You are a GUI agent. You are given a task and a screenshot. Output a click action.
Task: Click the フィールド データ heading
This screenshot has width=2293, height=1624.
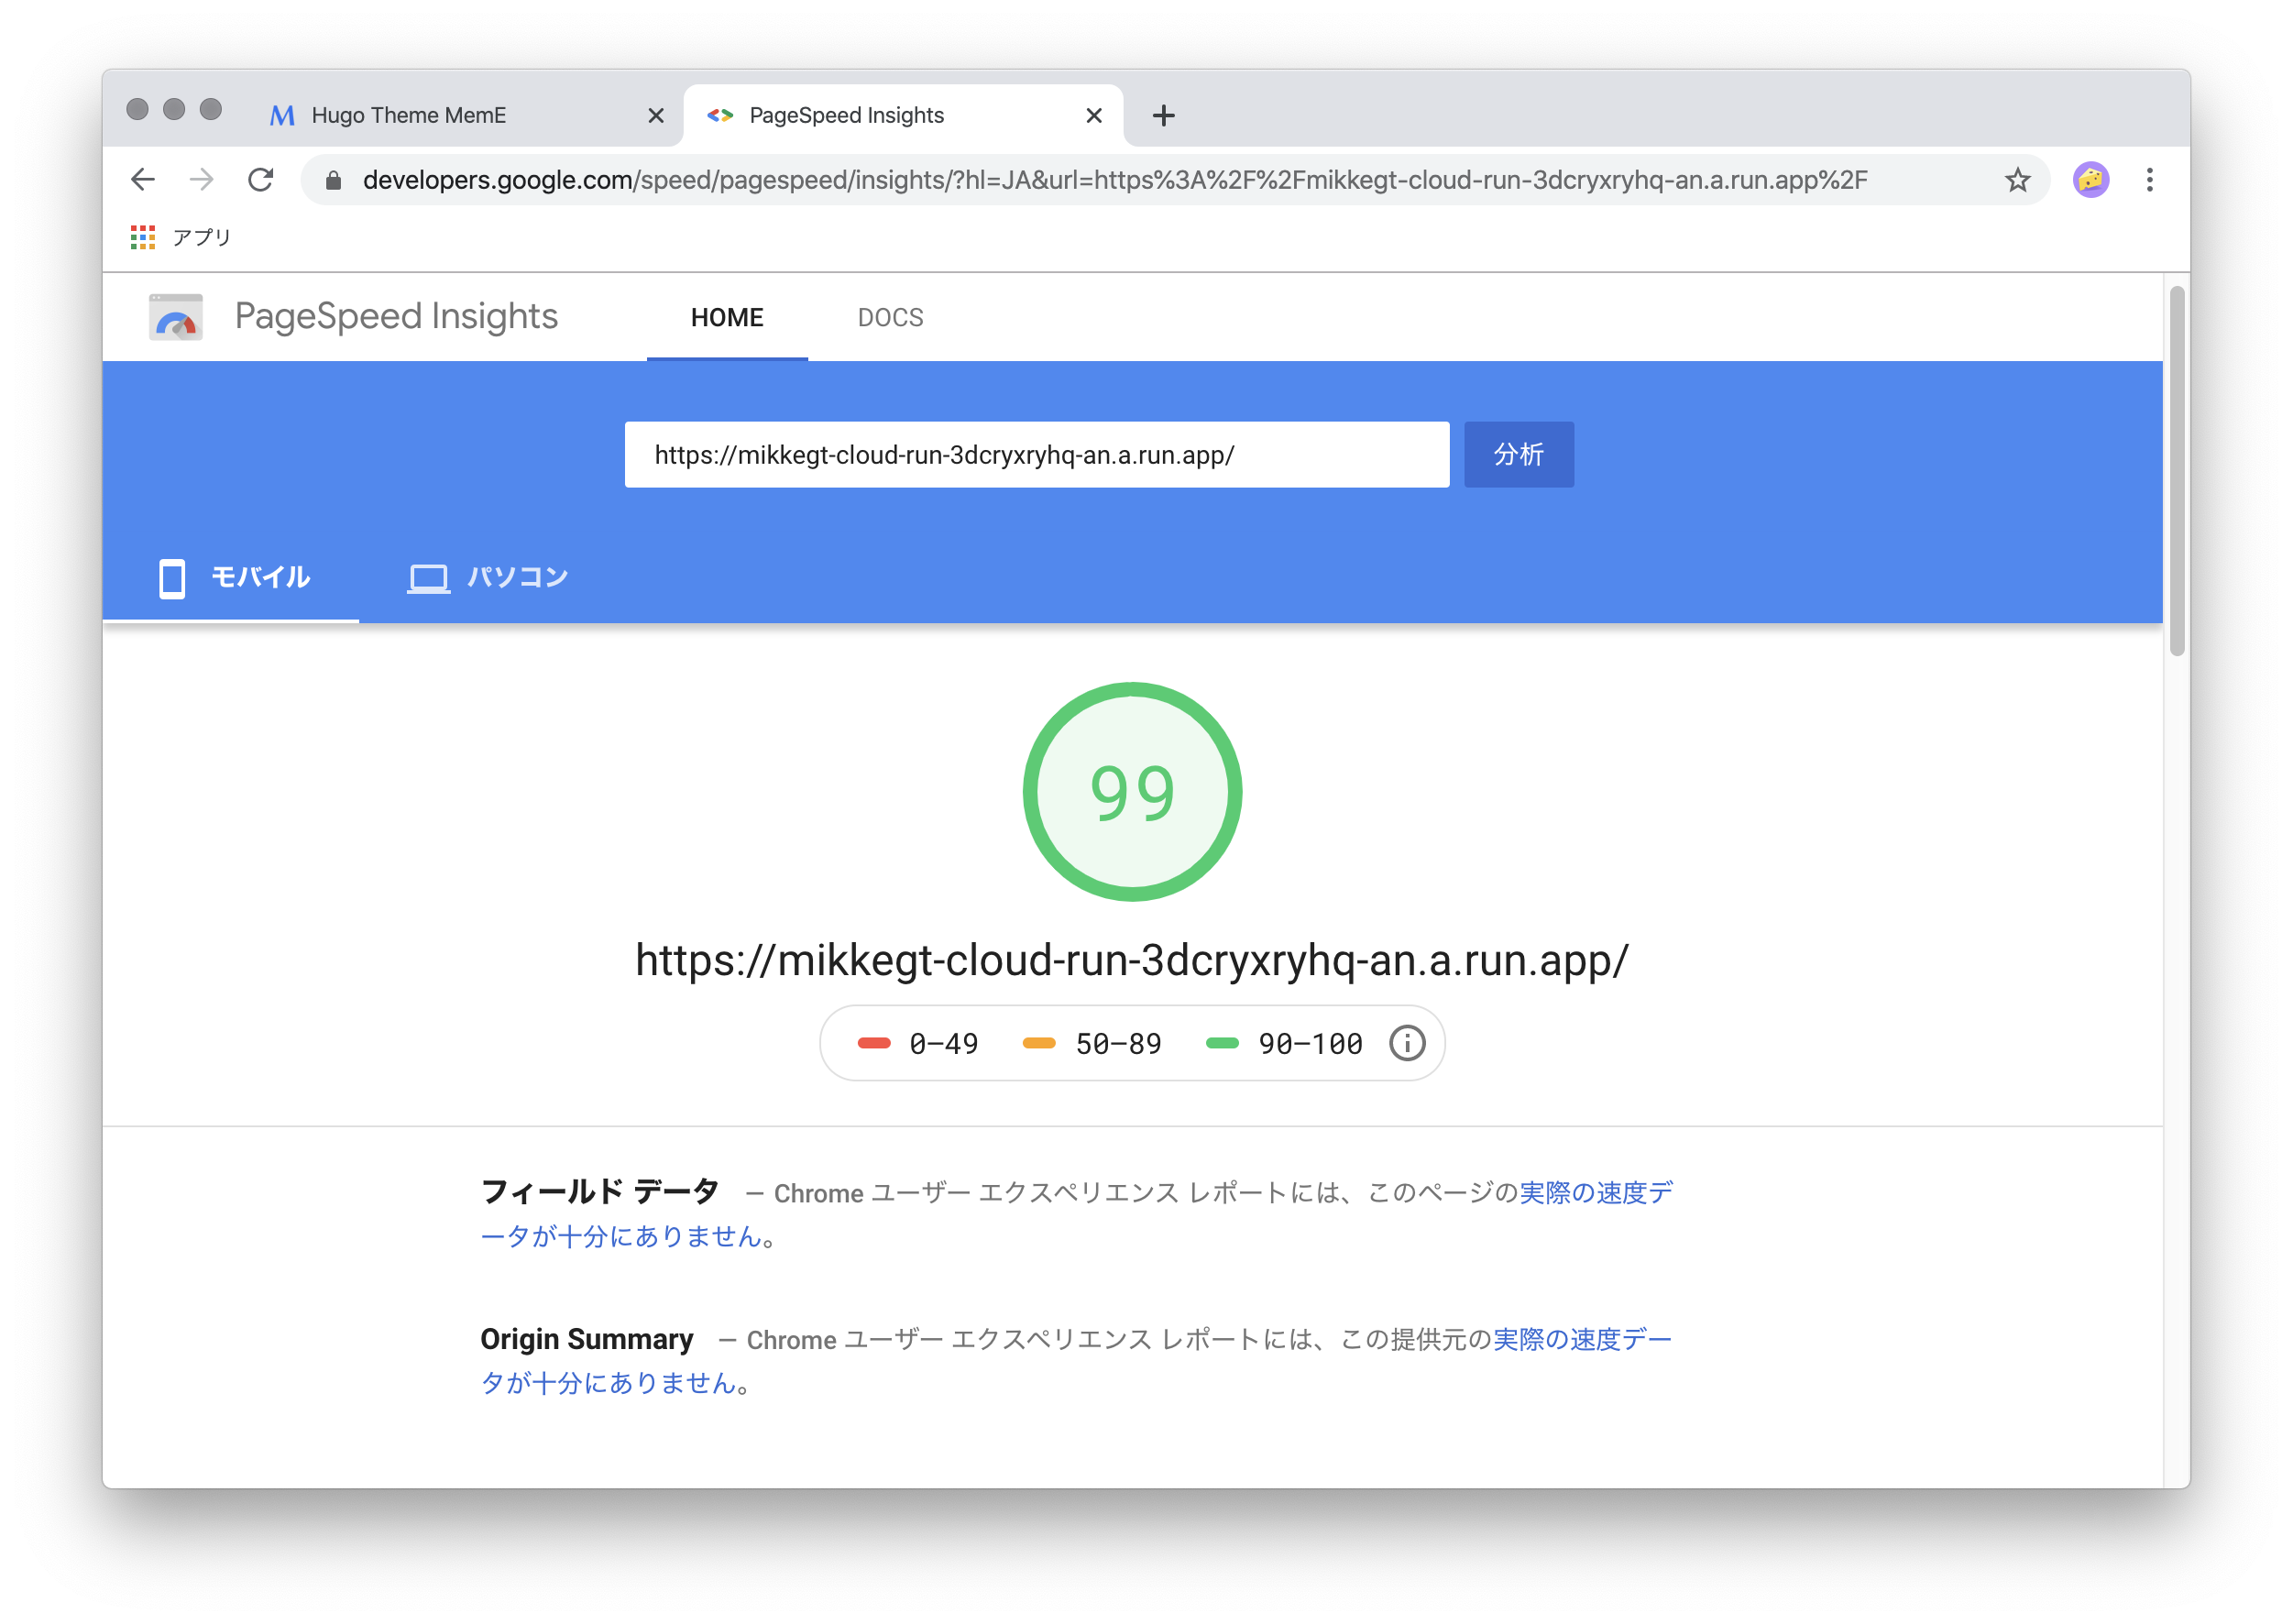(x=599, y=1191)
